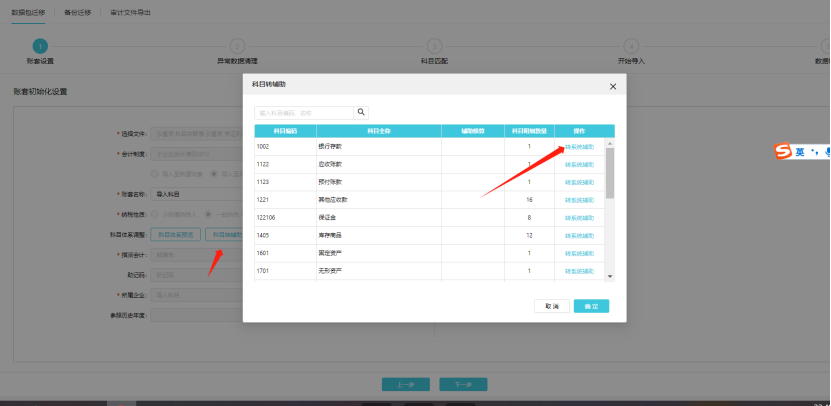Click step 3 circle 科目匹配
The image size is (831, 406).
(x=434, y=45)
